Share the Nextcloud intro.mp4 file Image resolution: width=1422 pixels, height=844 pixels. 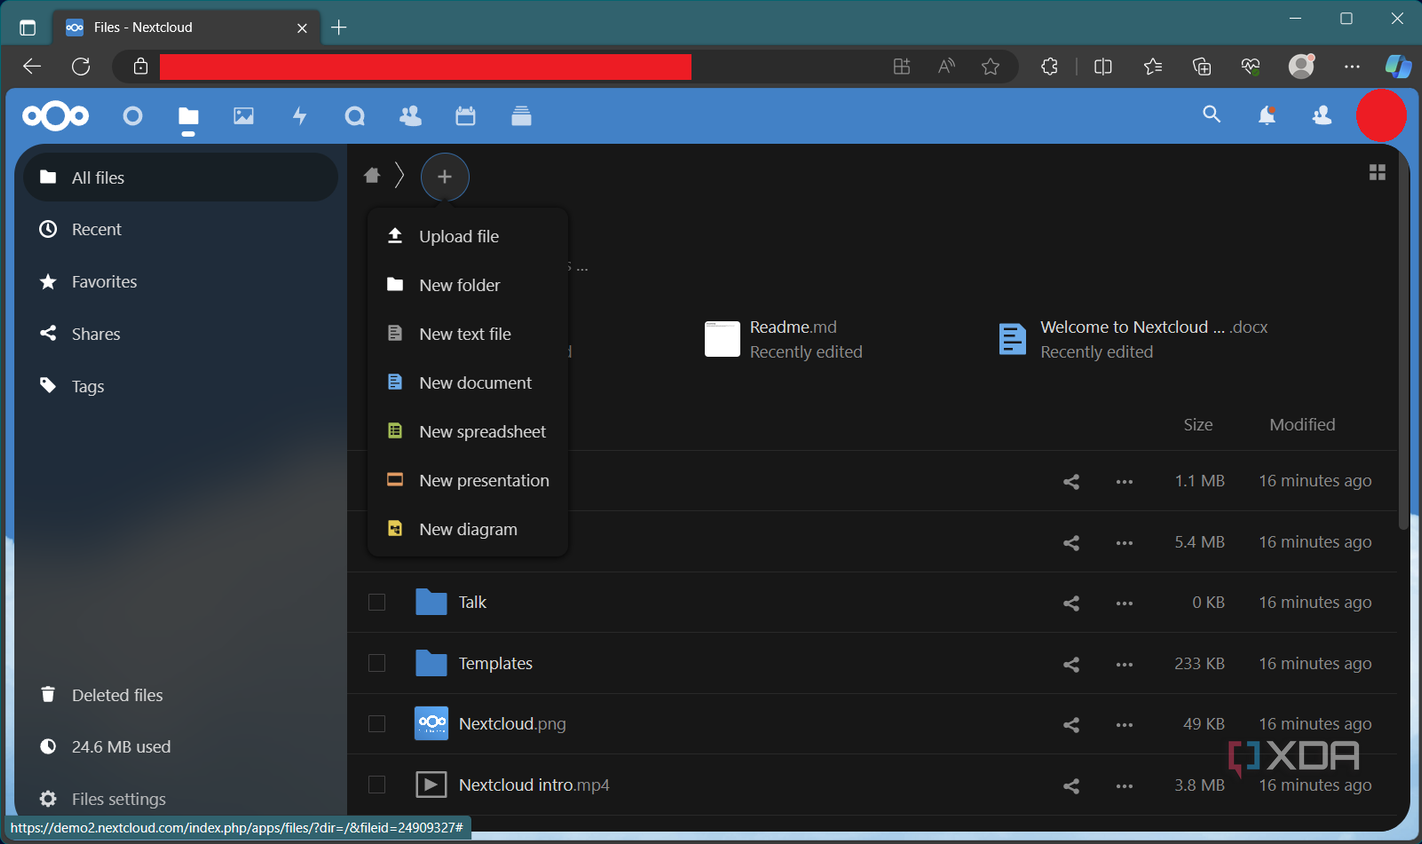[x=1071, y=786]
